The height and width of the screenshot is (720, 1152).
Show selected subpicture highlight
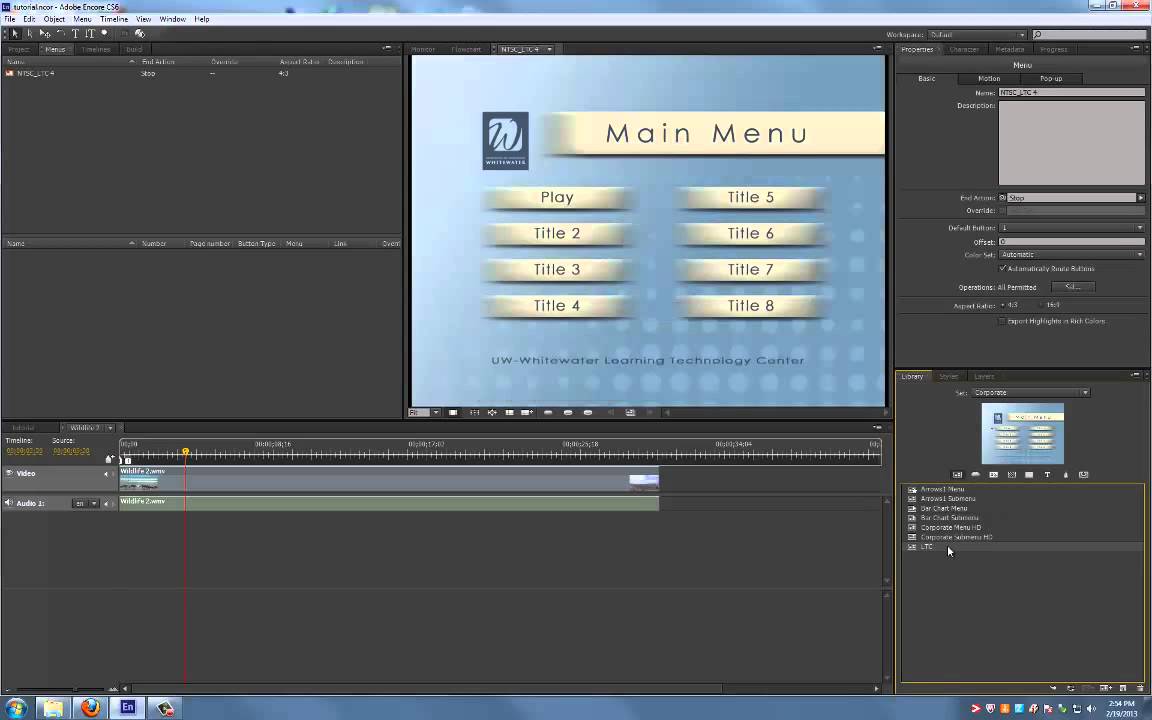(567, 413)
